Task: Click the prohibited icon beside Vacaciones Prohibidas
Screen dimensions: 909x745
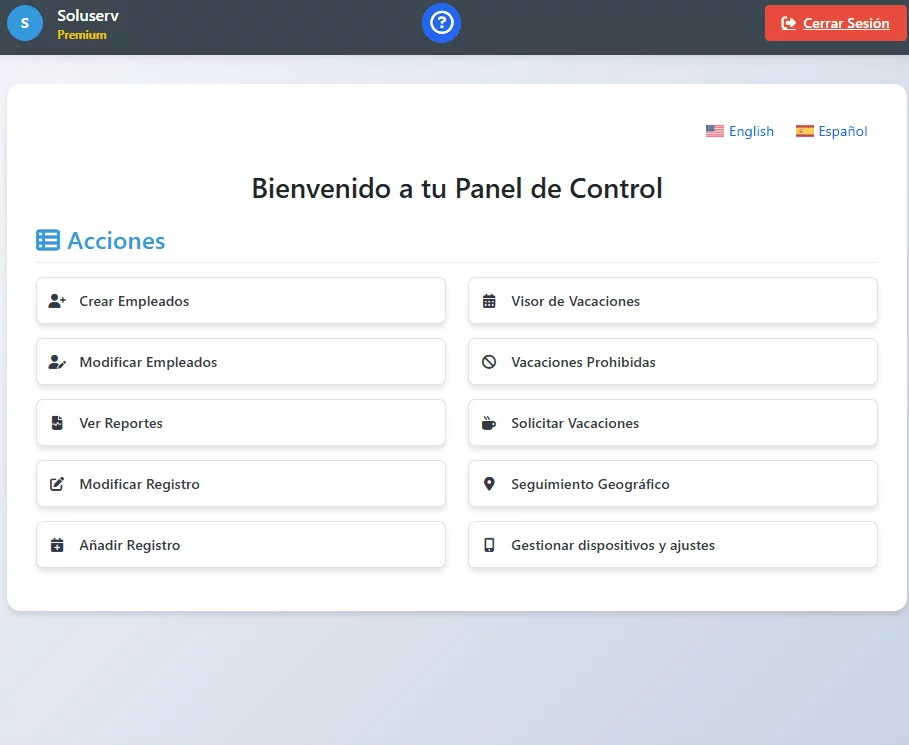Action: (x=489, y=362)
